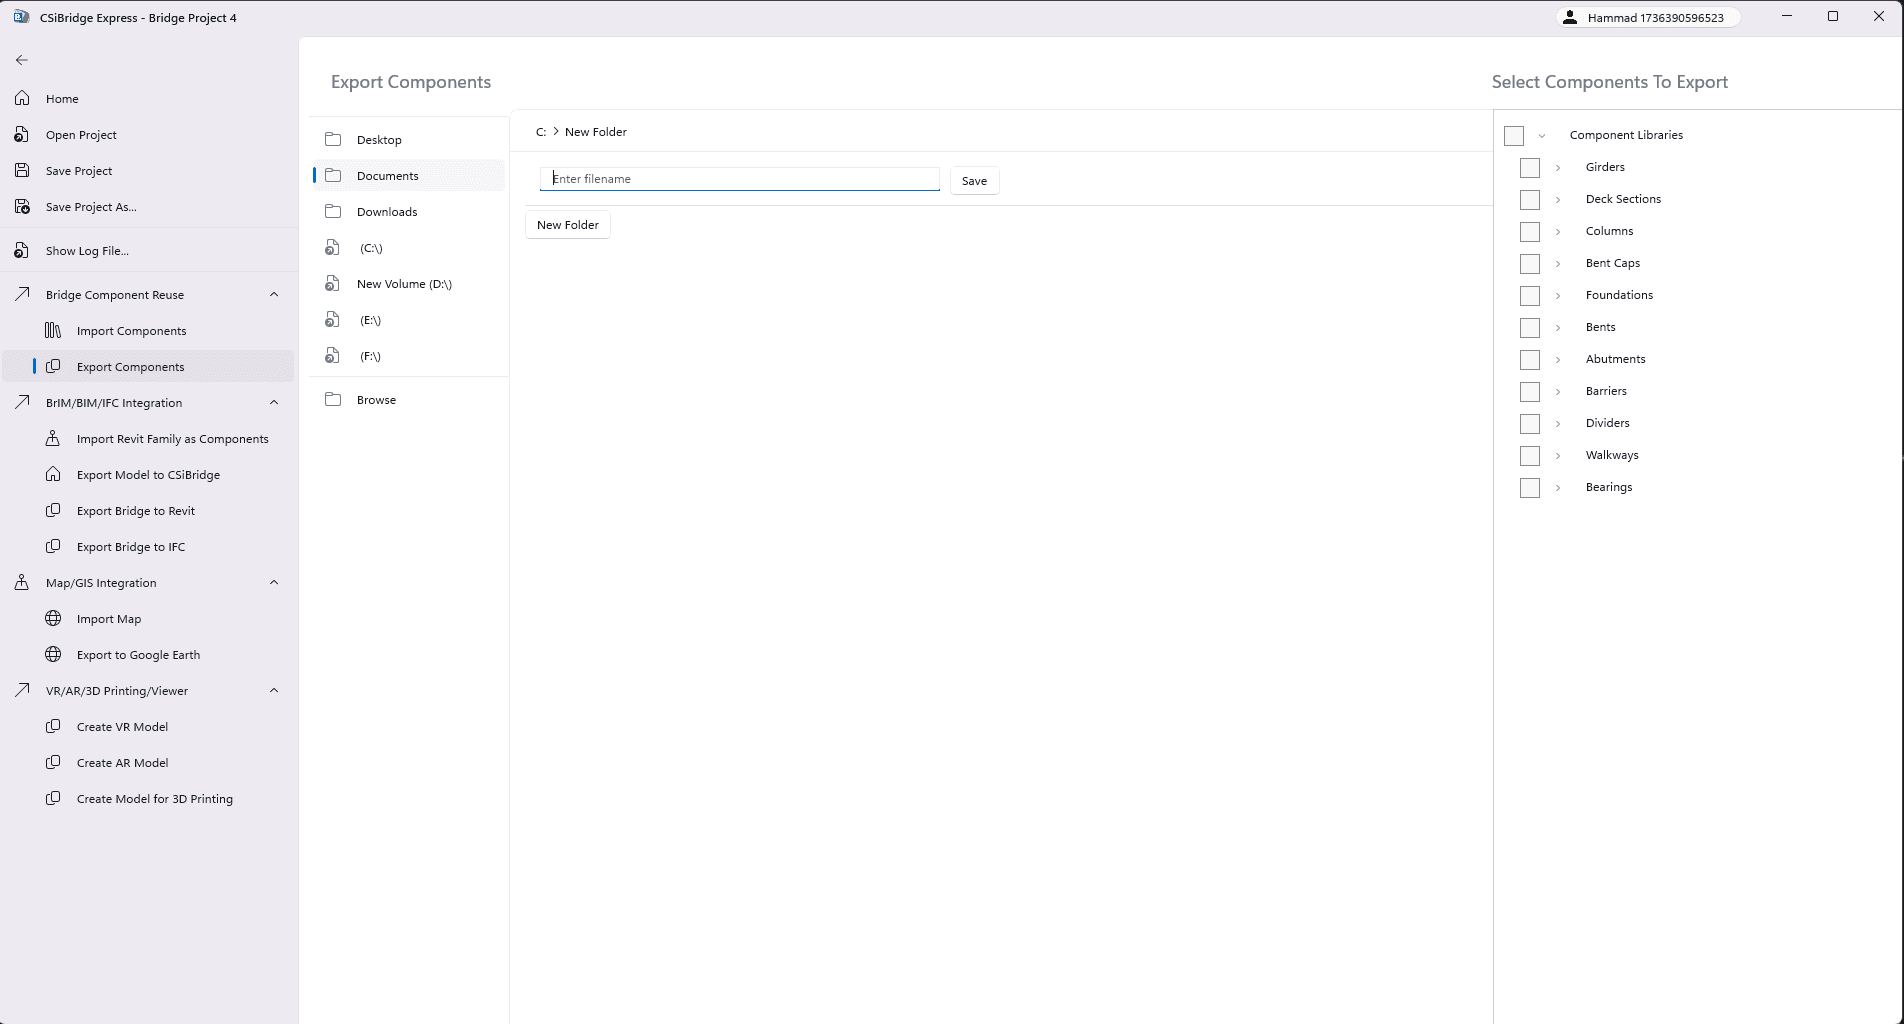The height and width of the screenshot is (1024, 1904).
Task: Click the Import Map globe icon
Action: coord(53,619)
